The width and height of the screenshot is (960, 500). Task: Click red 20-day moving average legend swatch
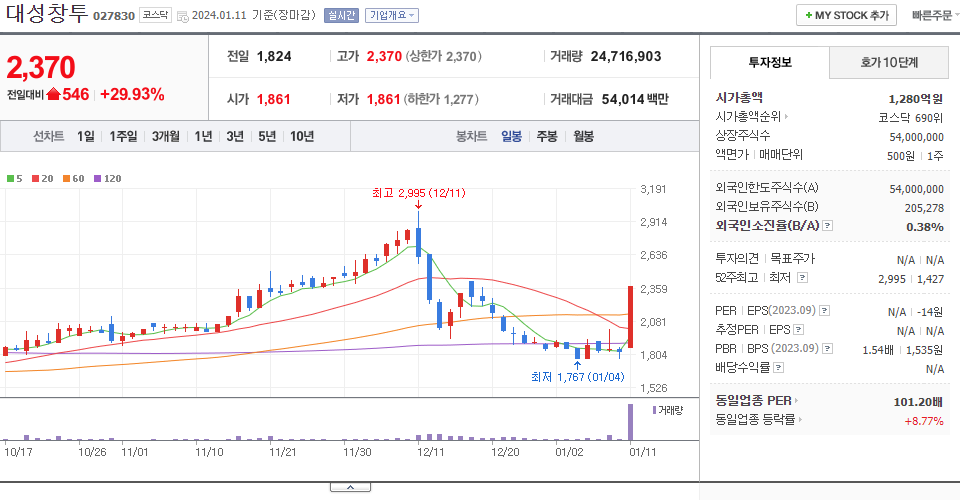click(36, 179)
